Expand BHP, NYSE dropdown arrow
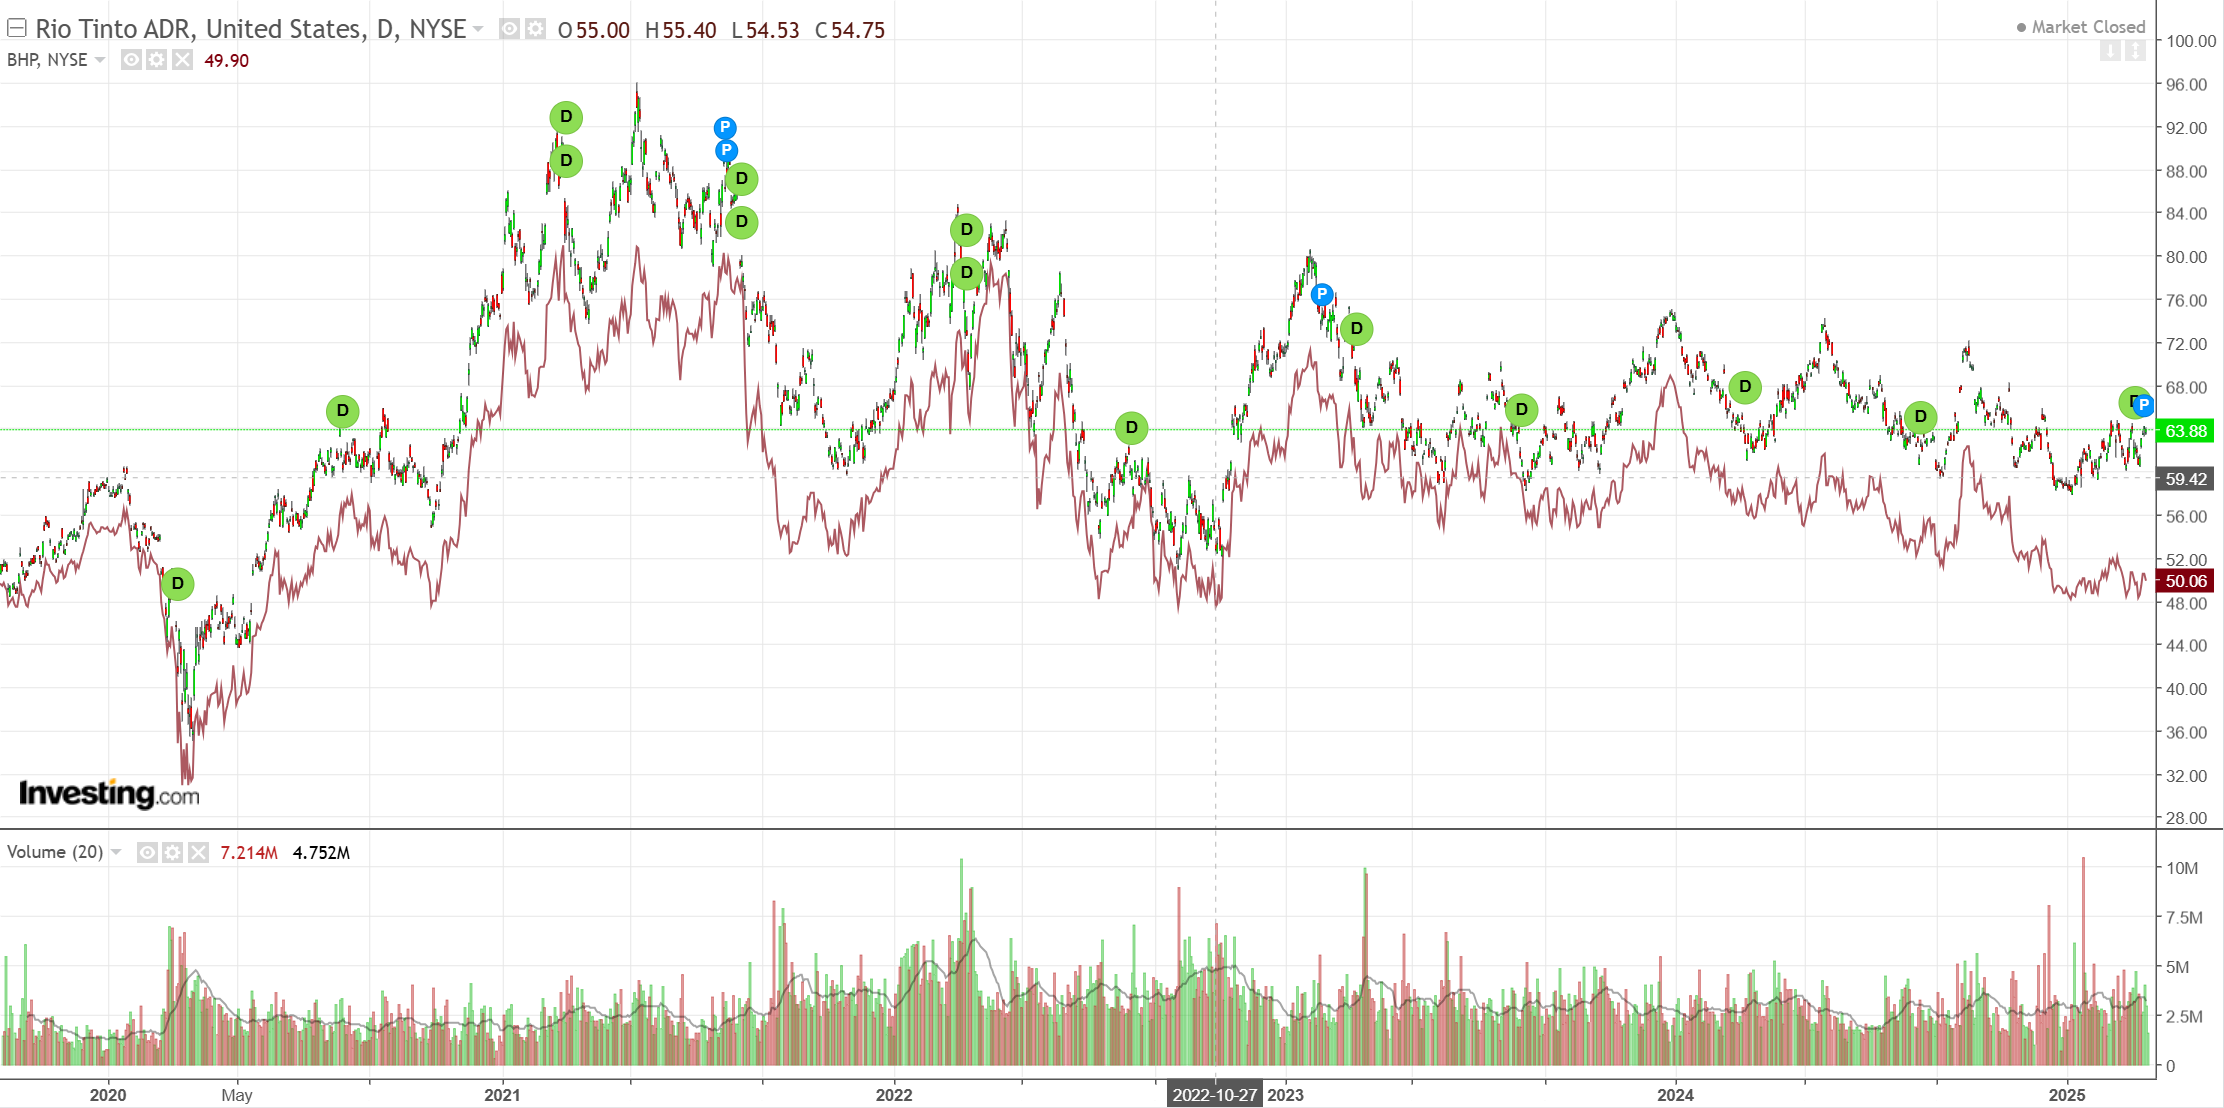The image size is (2224, 1108). [100, 60]
